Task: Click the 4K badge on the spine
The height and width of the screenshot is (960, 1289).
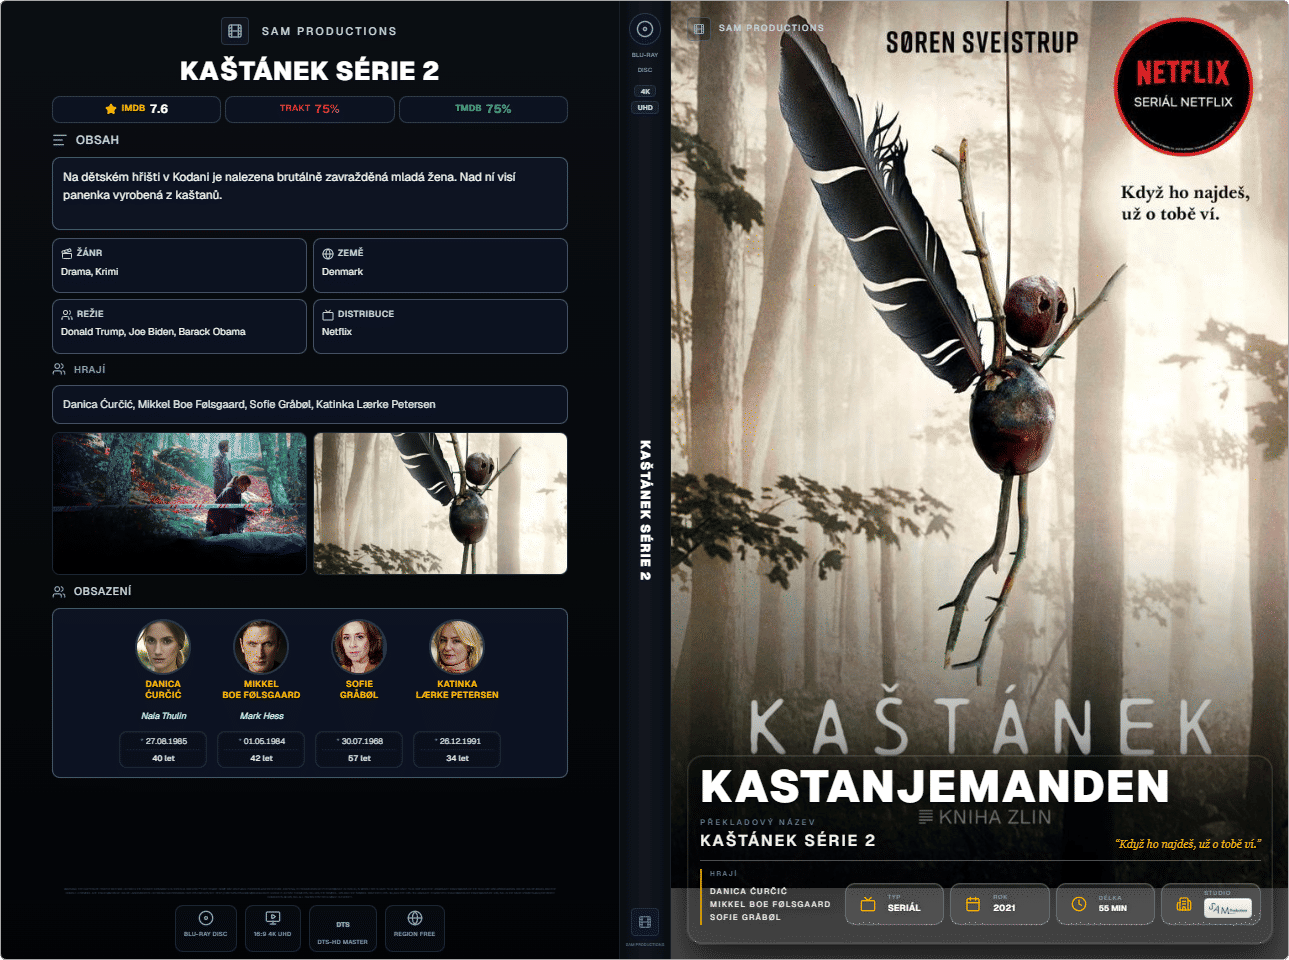Action: tap(645, 91)
